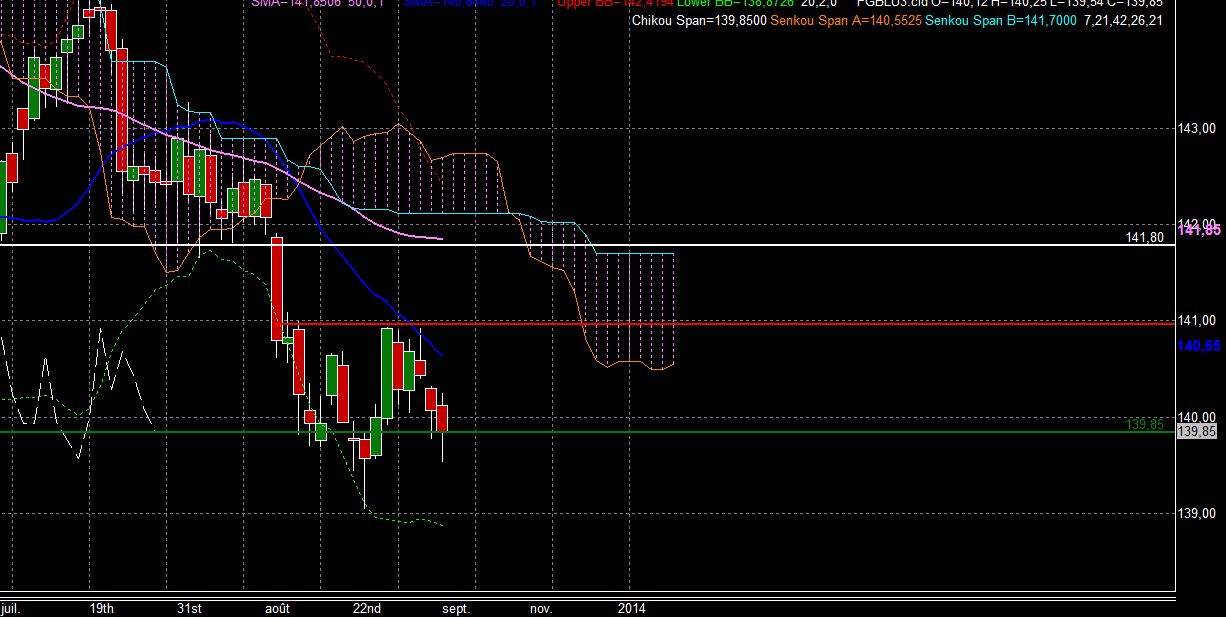Click the août date axis label
Viewport: 1226px width, 617px height.
[x=278, y=607]
